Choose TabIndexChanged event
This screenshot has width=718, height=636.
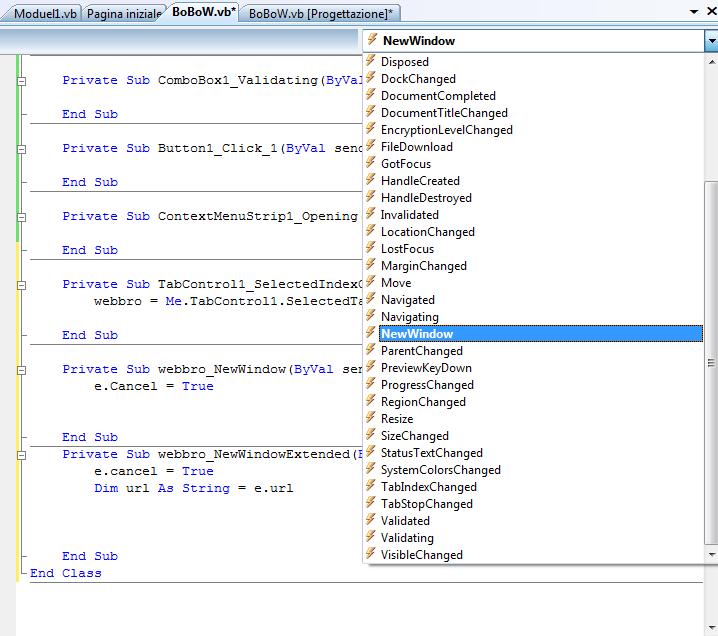point(429,487)
